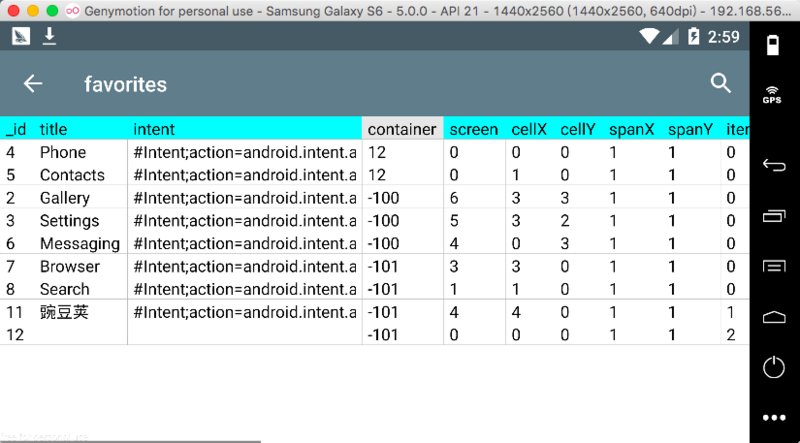Tap the cellular signal status icon

tap(670, 36)
